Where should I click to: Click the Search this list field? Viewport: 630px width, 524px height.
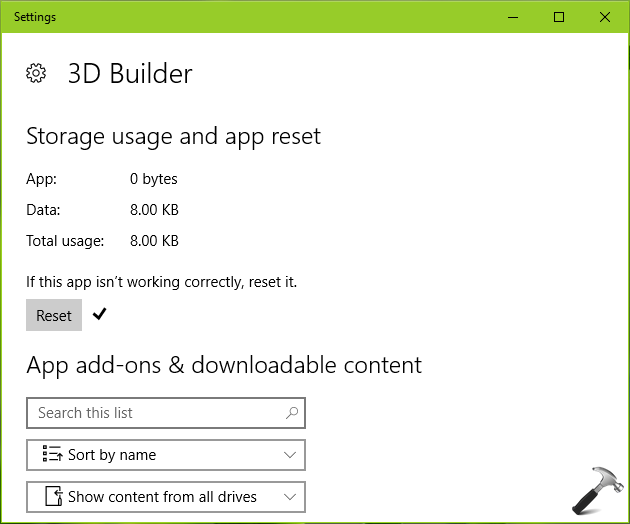[x=166, y=413]
